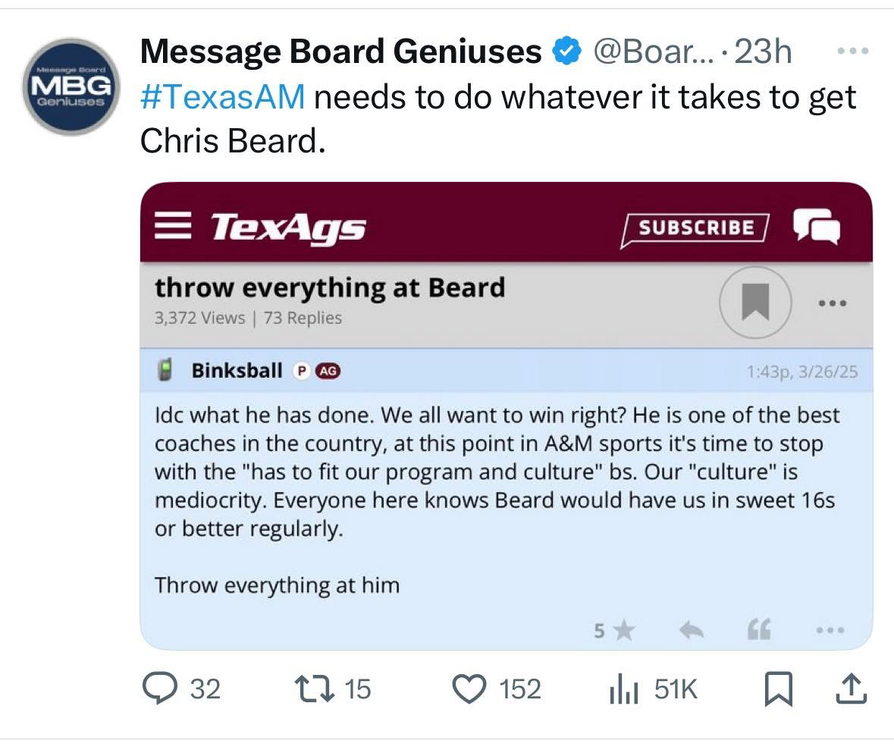This screenshot has width=894, height=750.
Task: Share the tweet using the upload icon
Action: (x=849, y=688)
